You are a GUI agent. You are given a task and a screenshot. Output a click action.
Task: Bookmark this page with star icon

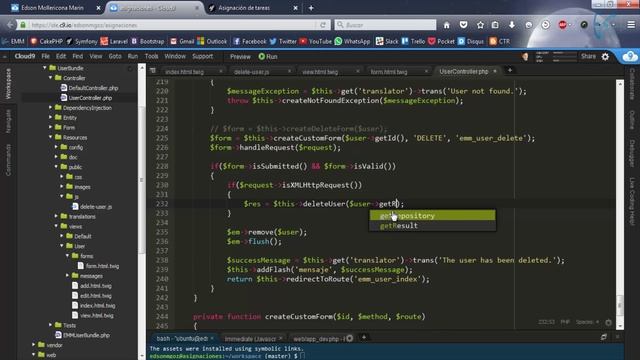pos(480,25)
